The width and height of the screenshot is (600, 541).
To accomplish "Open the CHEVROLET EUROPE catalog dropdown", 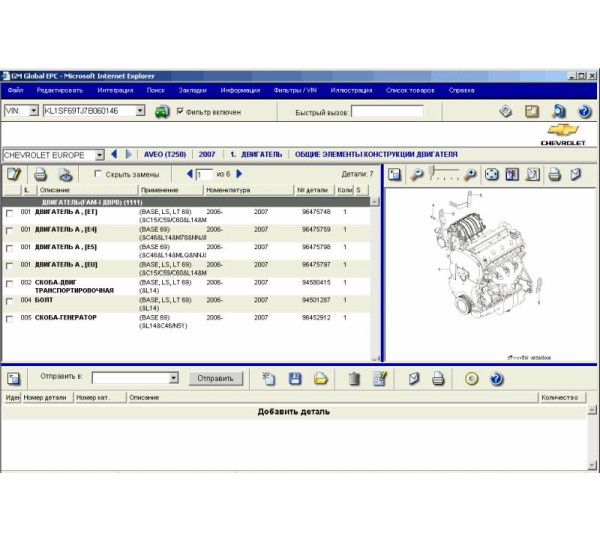I will click(x=99, y=155).
